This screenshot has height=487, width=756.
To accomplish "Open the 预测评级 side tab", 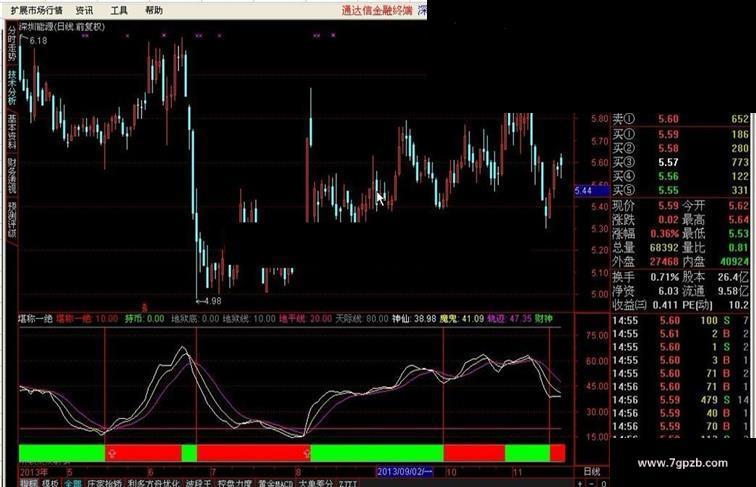I will tap(12, 220).
